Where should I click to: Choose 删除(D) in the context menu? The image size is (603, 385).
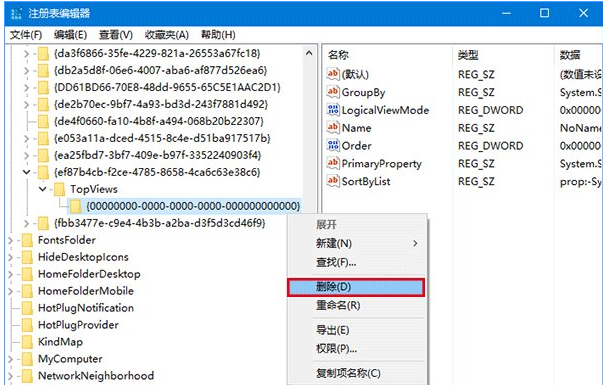point(356,287)
